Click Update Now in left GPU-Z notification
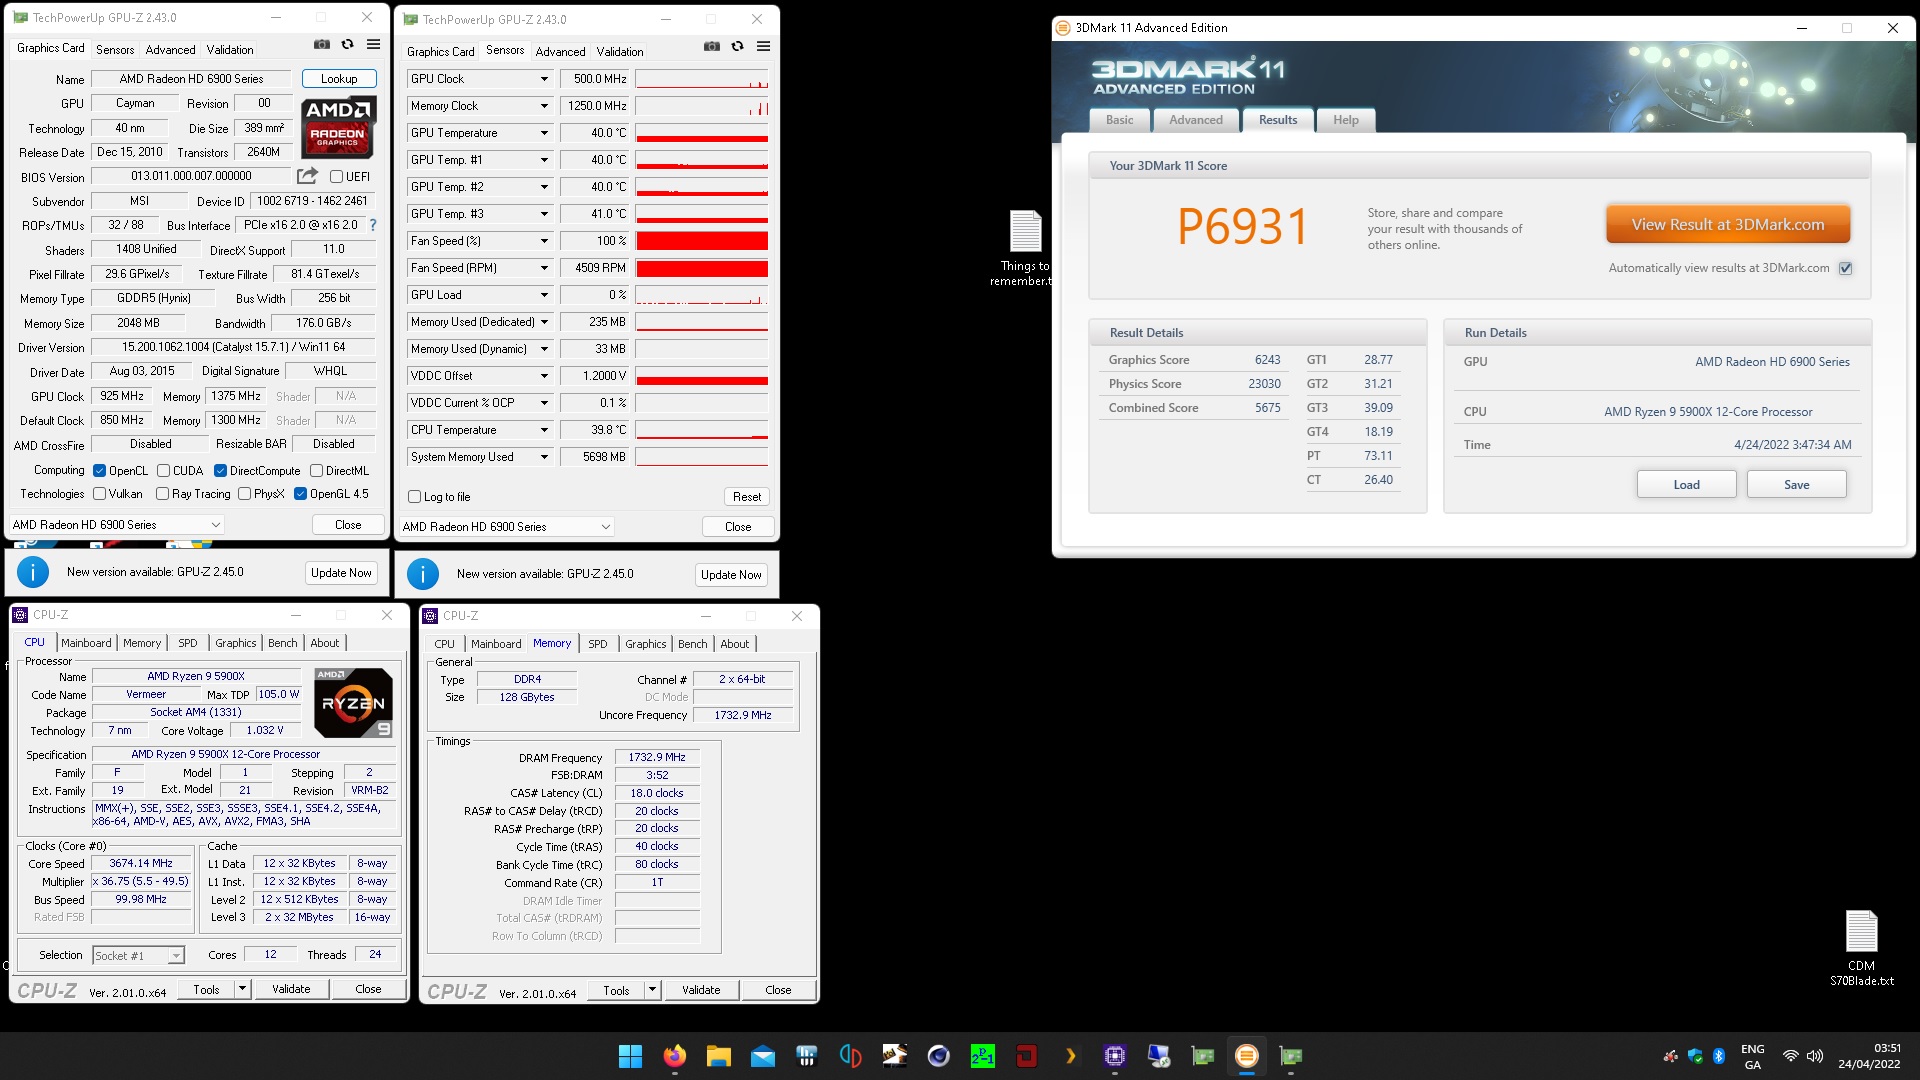1920x1080 pixels. click(x=341, y=573)
